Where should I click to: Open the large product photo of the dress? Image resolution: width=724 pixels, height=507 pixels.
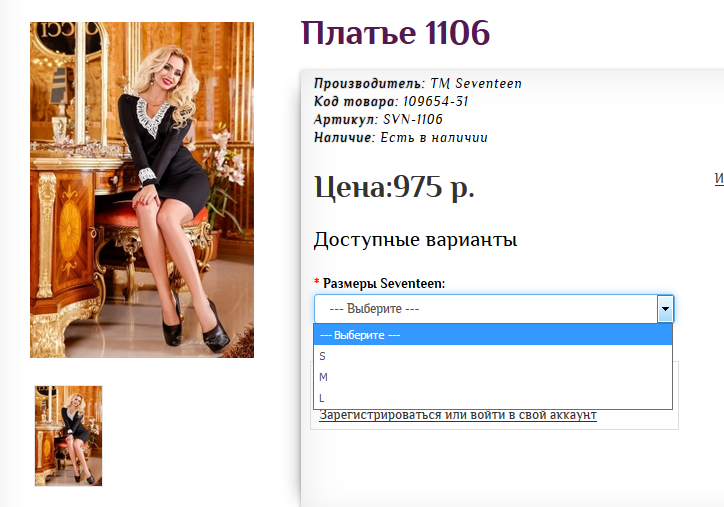click(x=142, y=190)
